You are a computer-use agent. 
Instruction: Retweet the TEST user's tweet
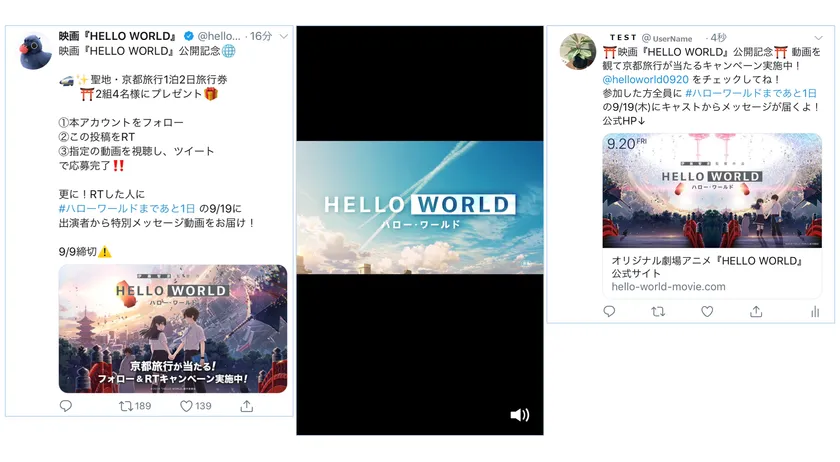[658, 311]
